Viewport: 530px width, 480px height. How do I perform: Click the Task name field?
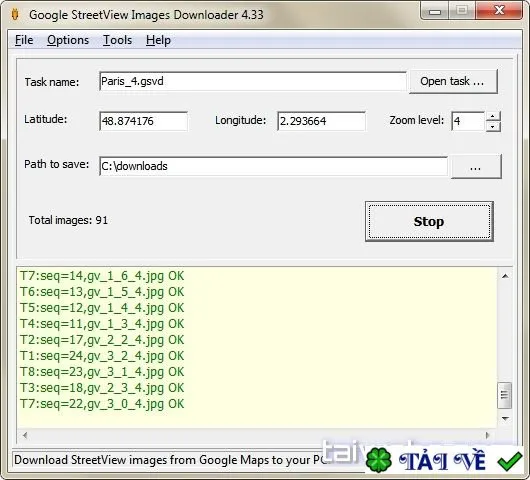(252, 81)
